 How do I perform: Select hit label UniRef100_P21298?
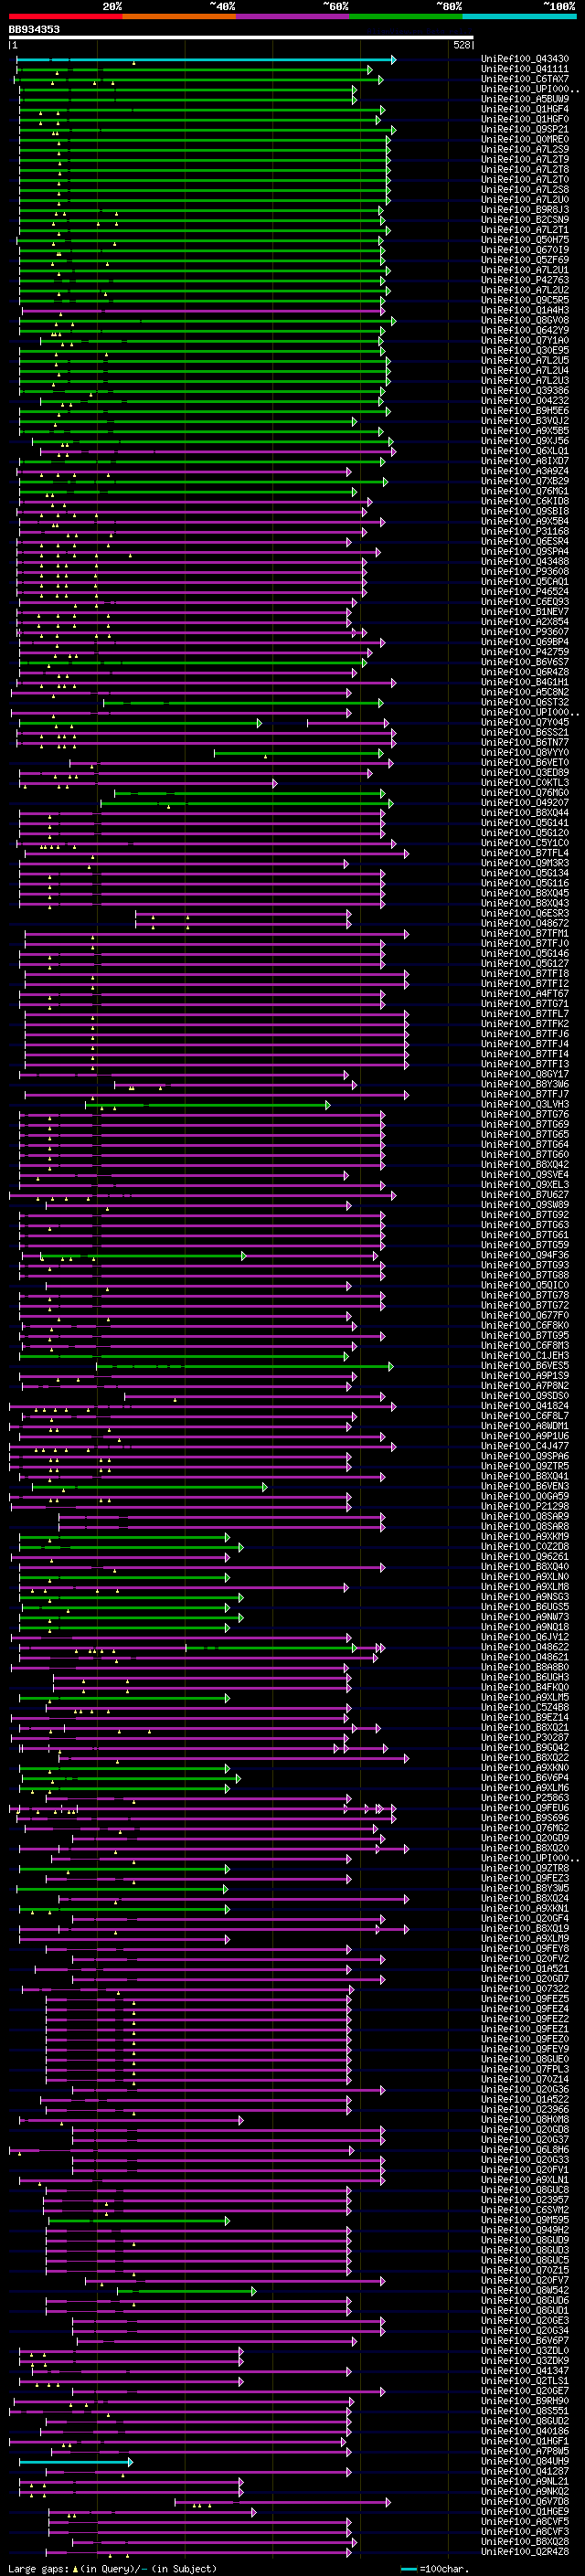coord(525,1507)
